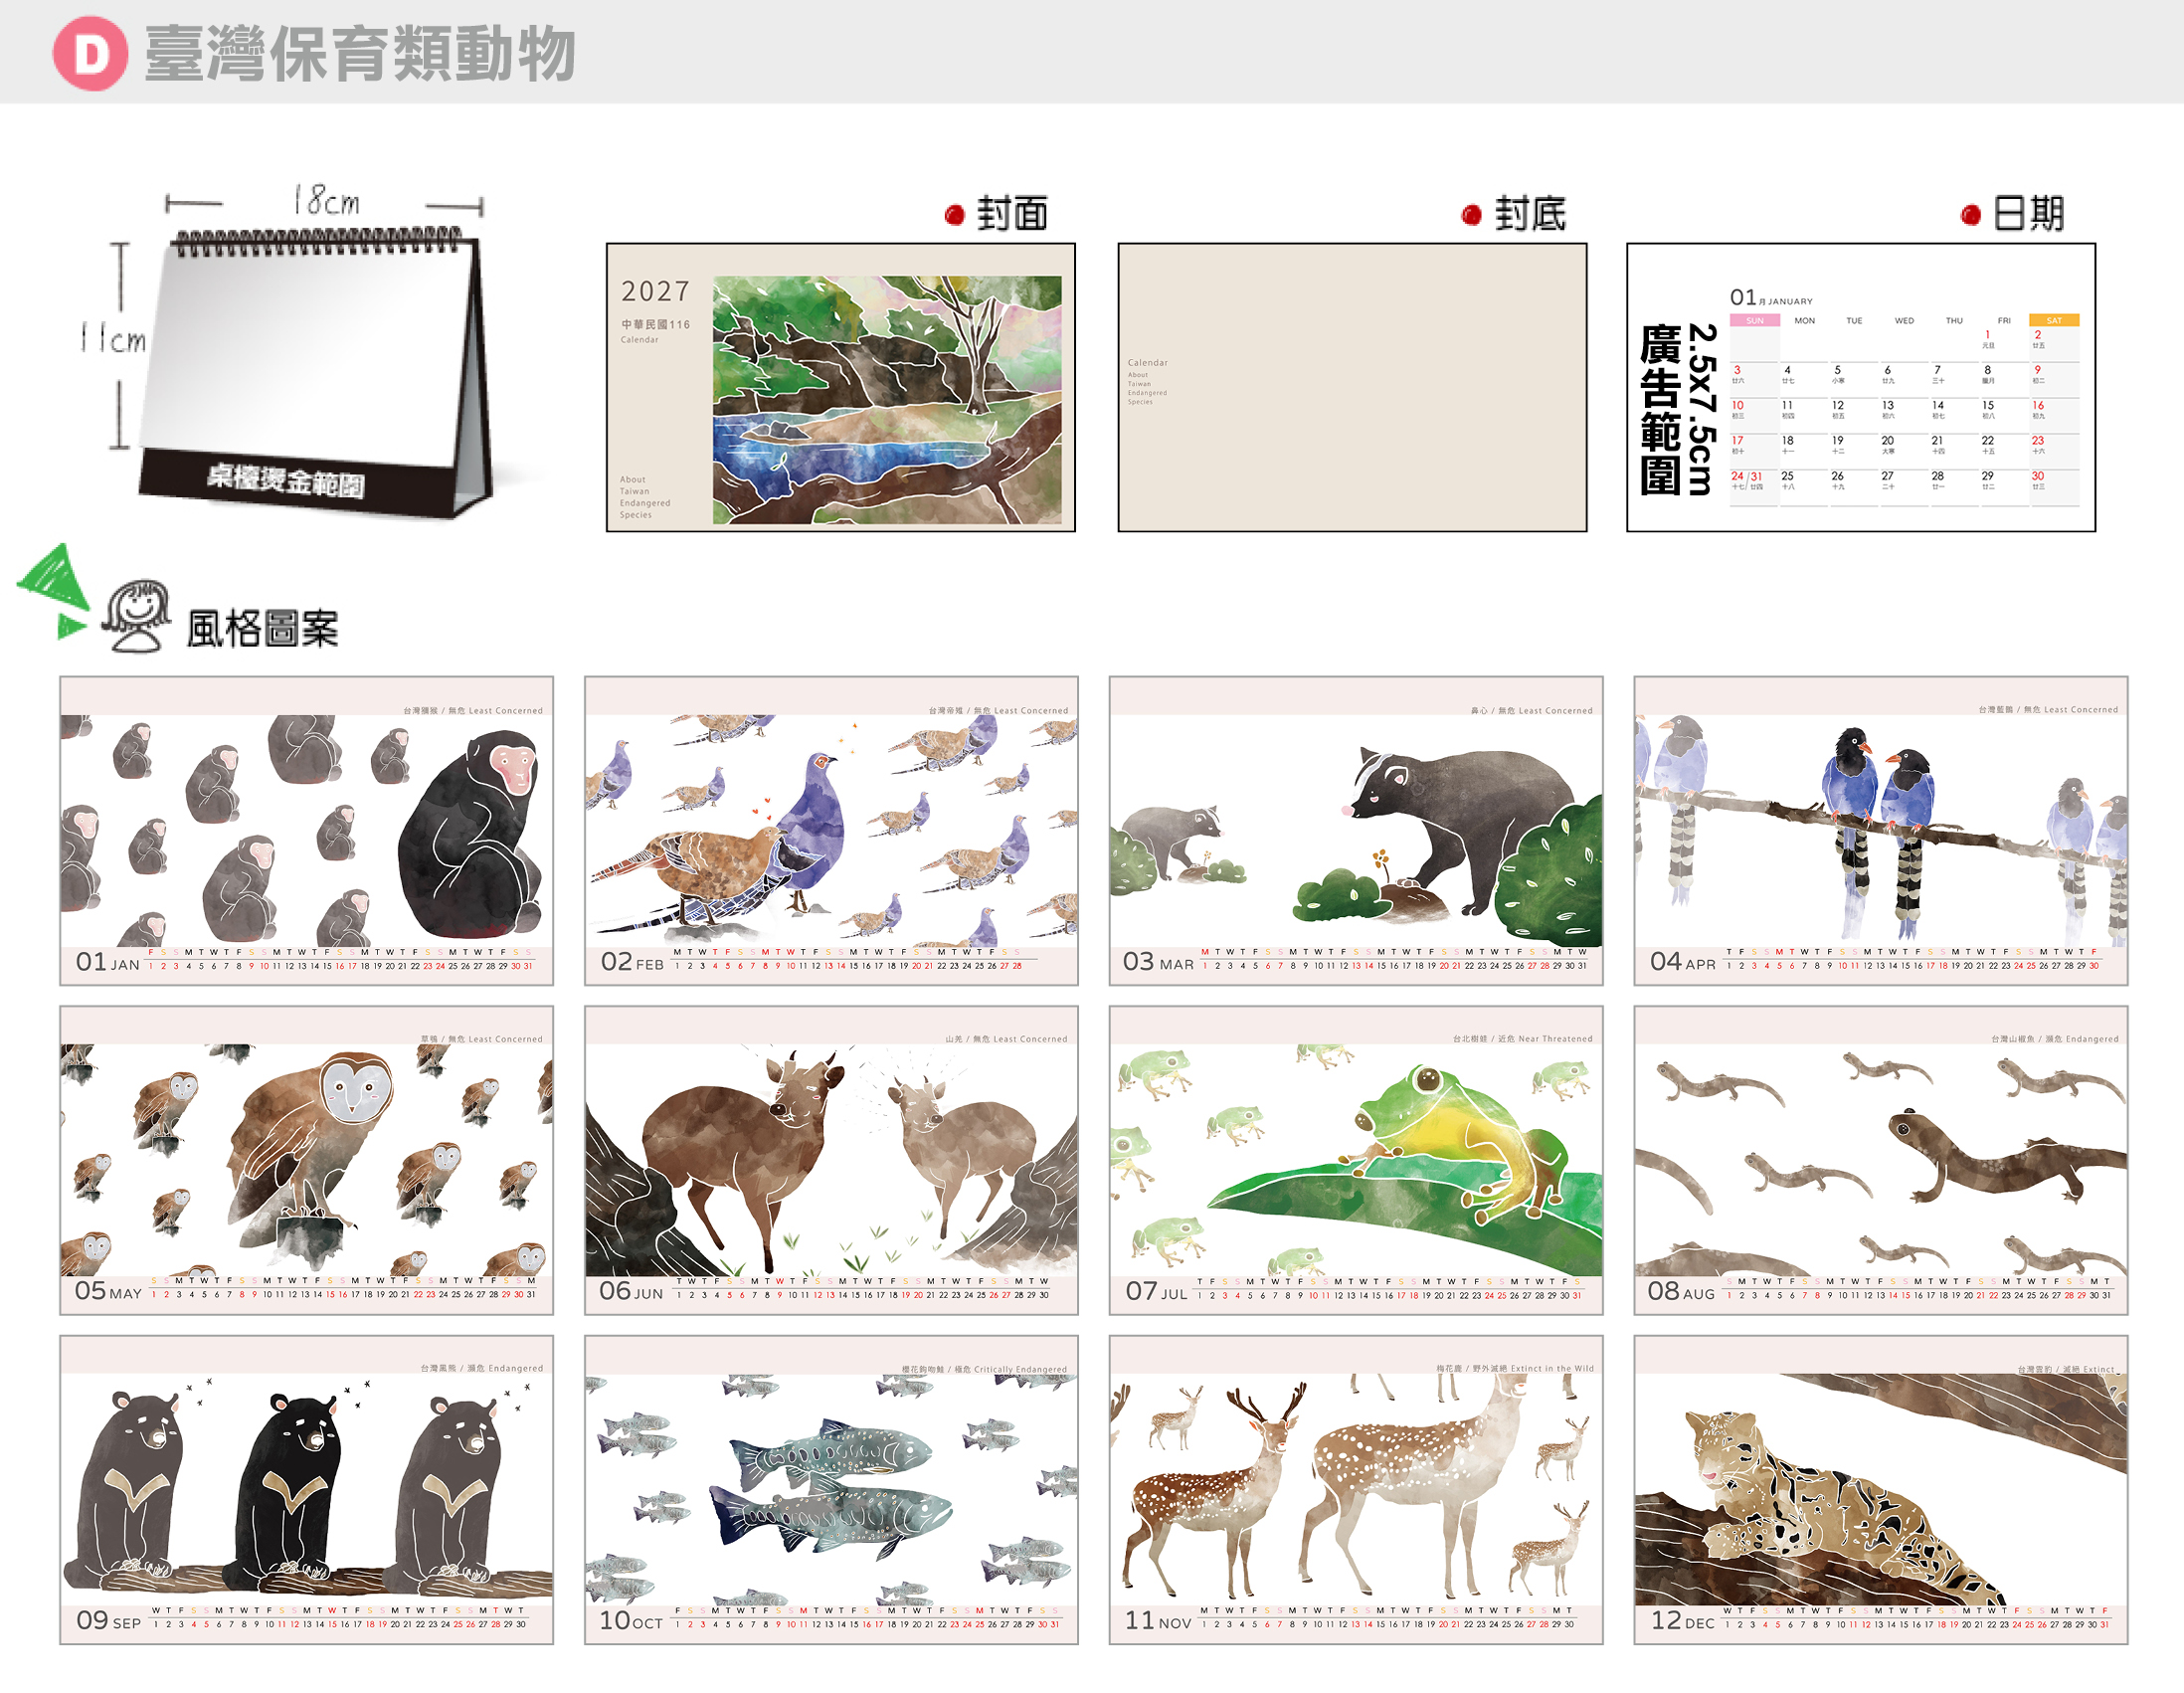2184x1693 pixels.
Task: Select the 02 FEB pheasant page
Action: [x=831, y=831]
